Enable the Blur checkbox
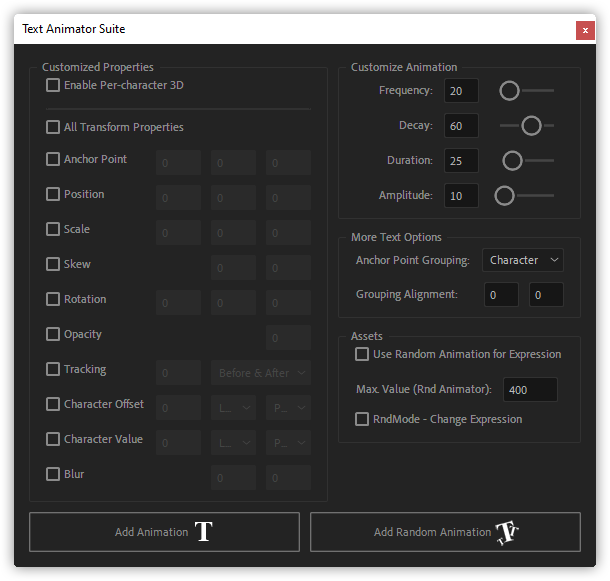610x581 pixels. point(53,474)
